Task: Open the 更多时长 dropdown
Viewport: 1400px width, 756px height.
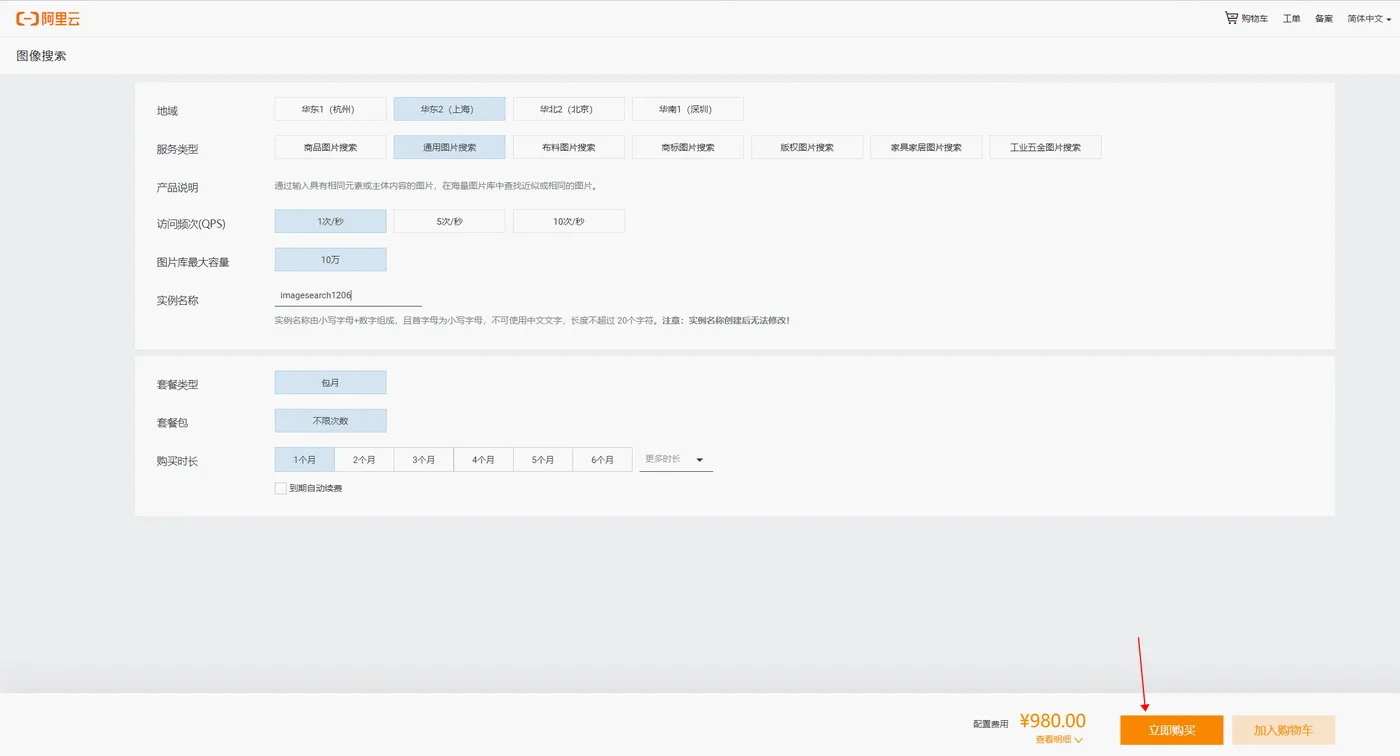Action: pos(676,459)
